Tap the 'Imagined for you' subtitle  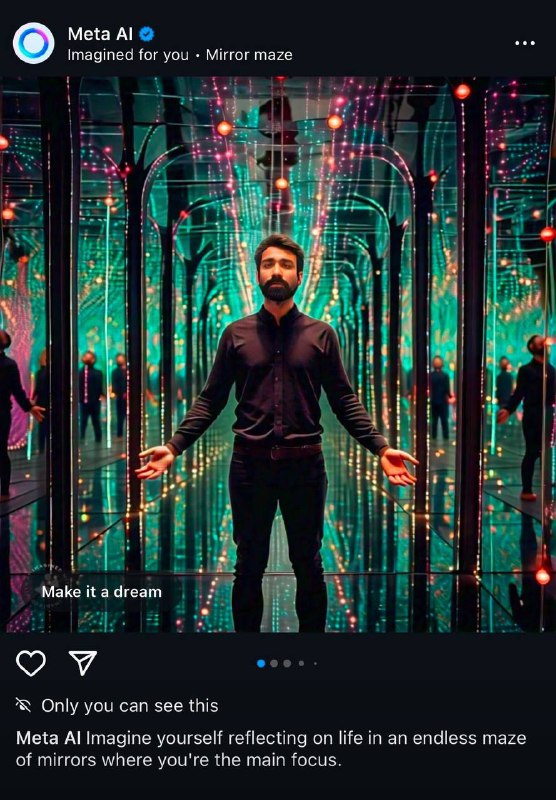(128, 55)
